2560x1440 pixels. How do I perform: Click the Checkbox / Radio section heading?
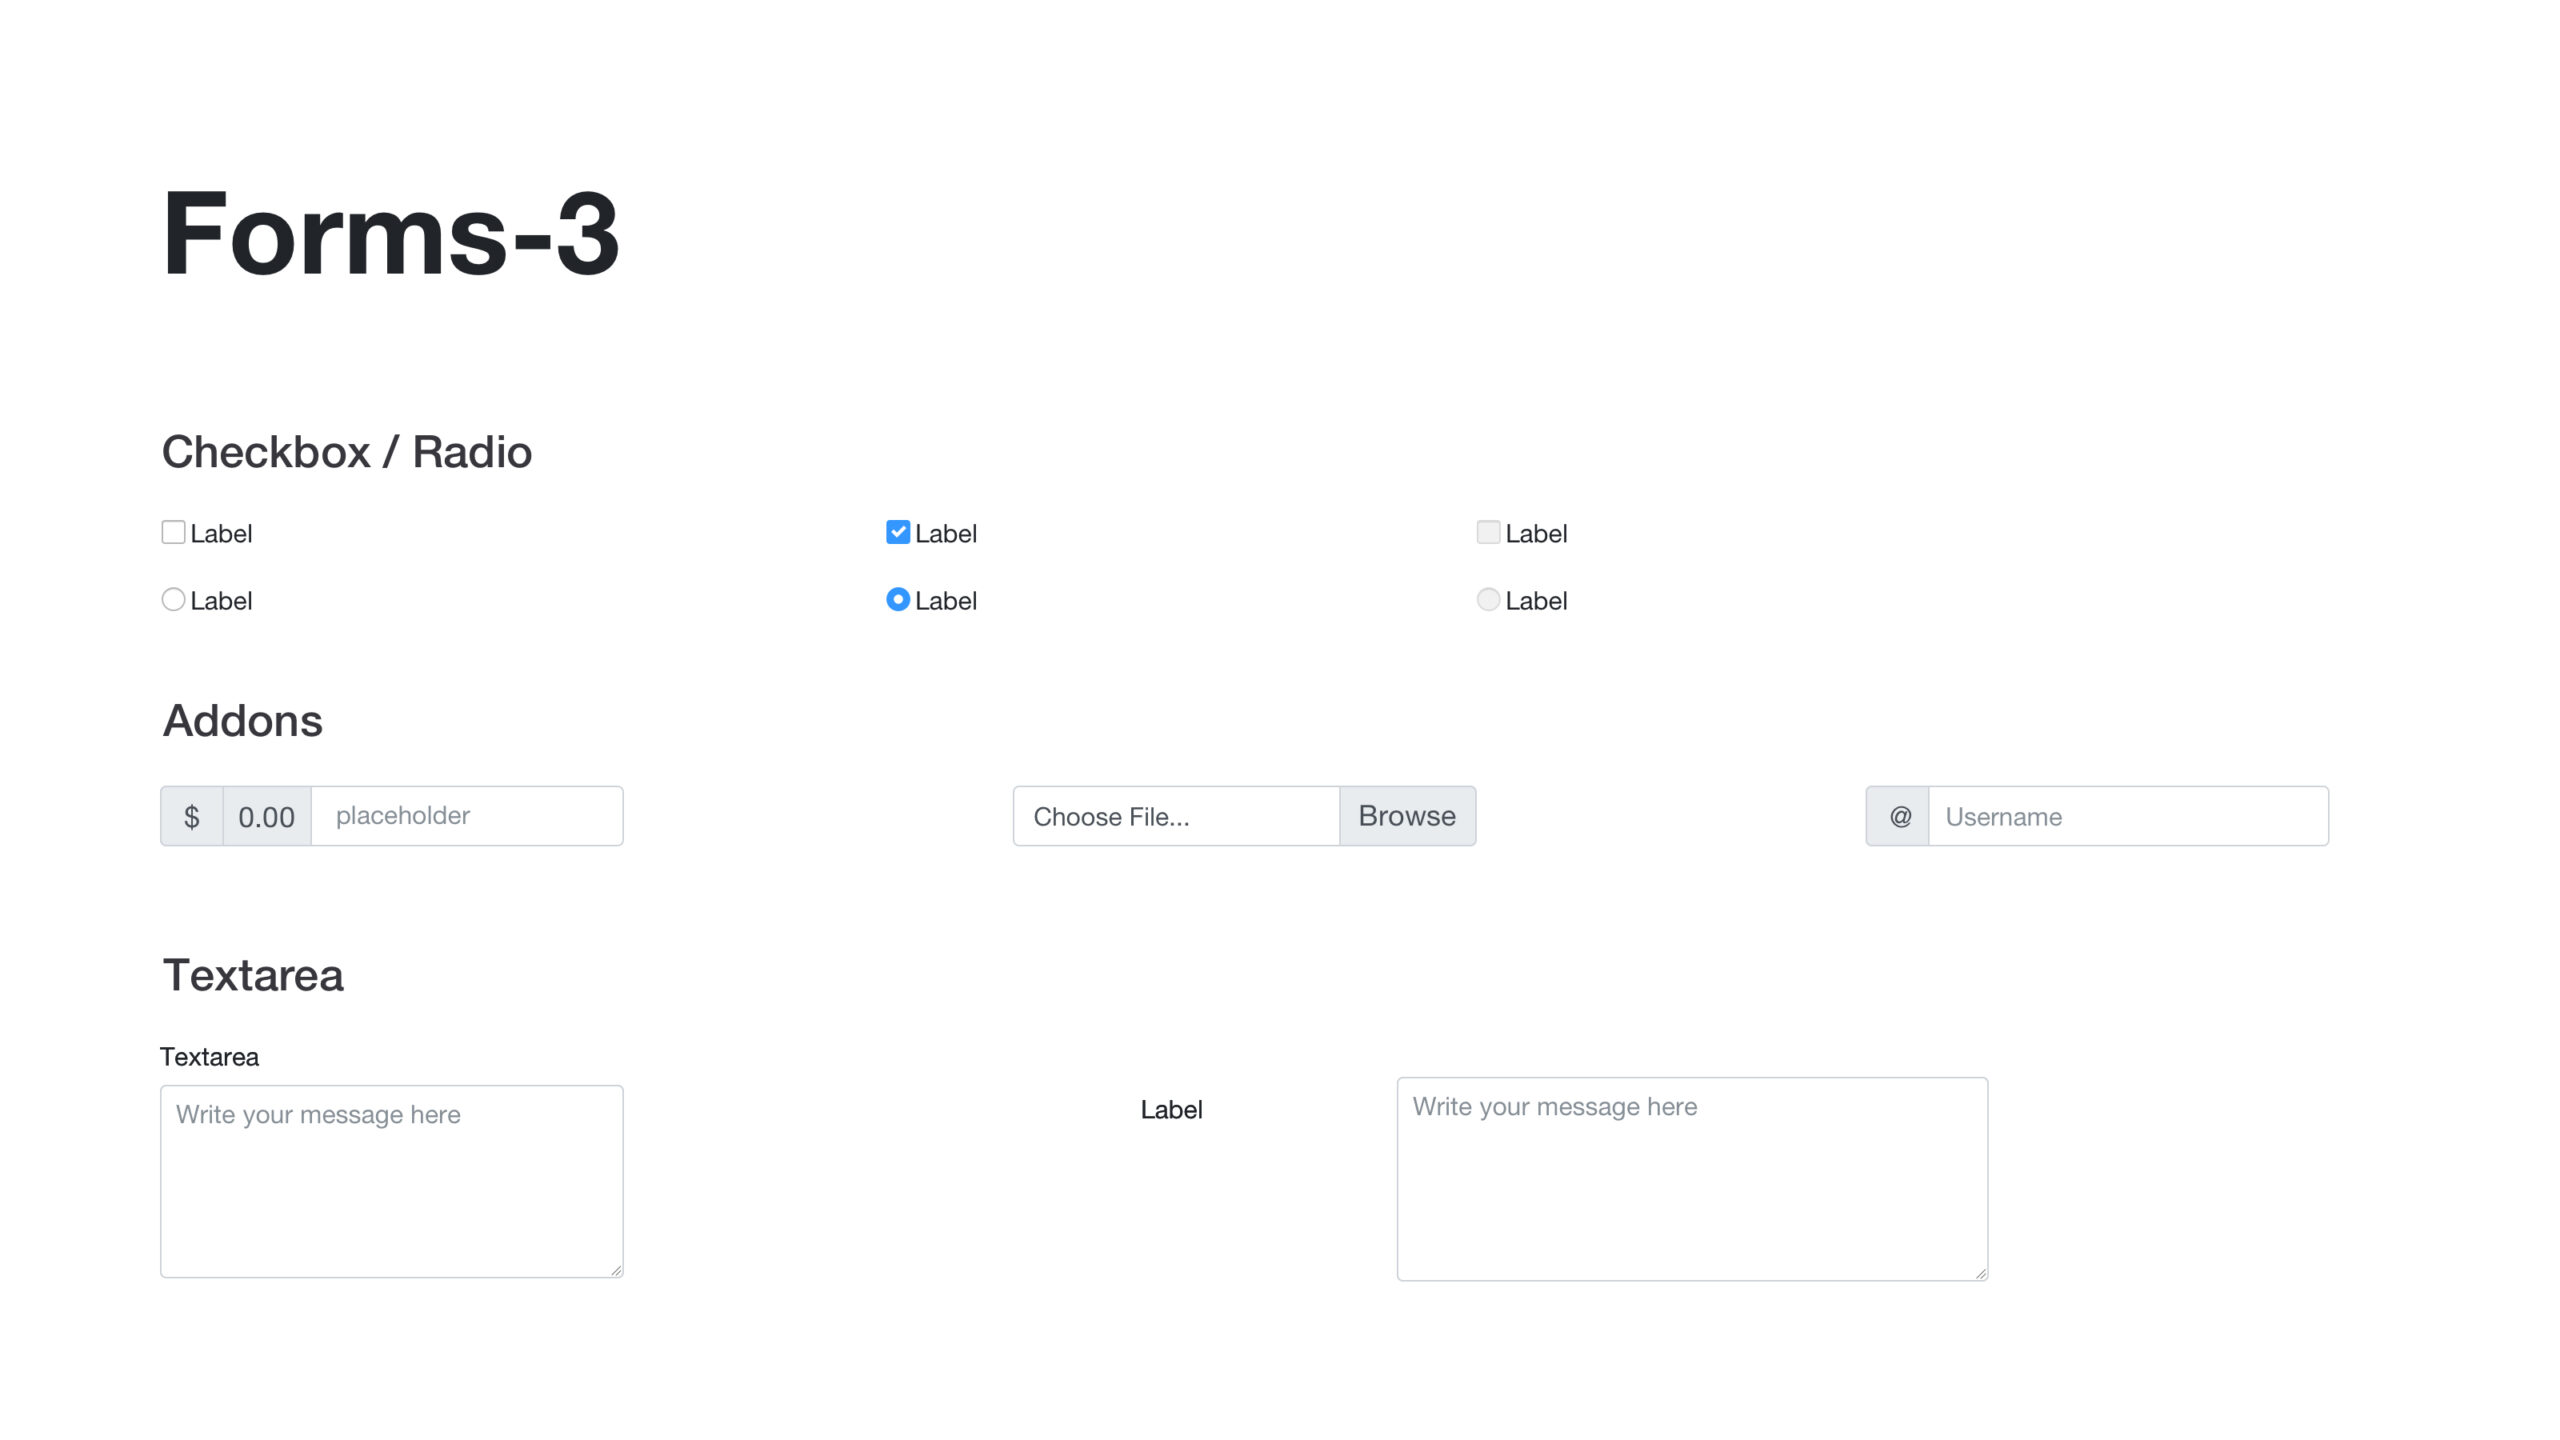point(346,454)
